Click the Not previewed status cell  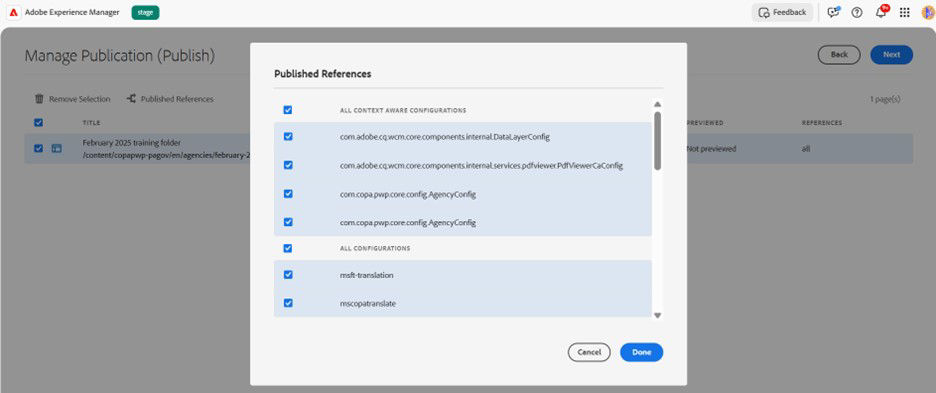click(711, 149)
